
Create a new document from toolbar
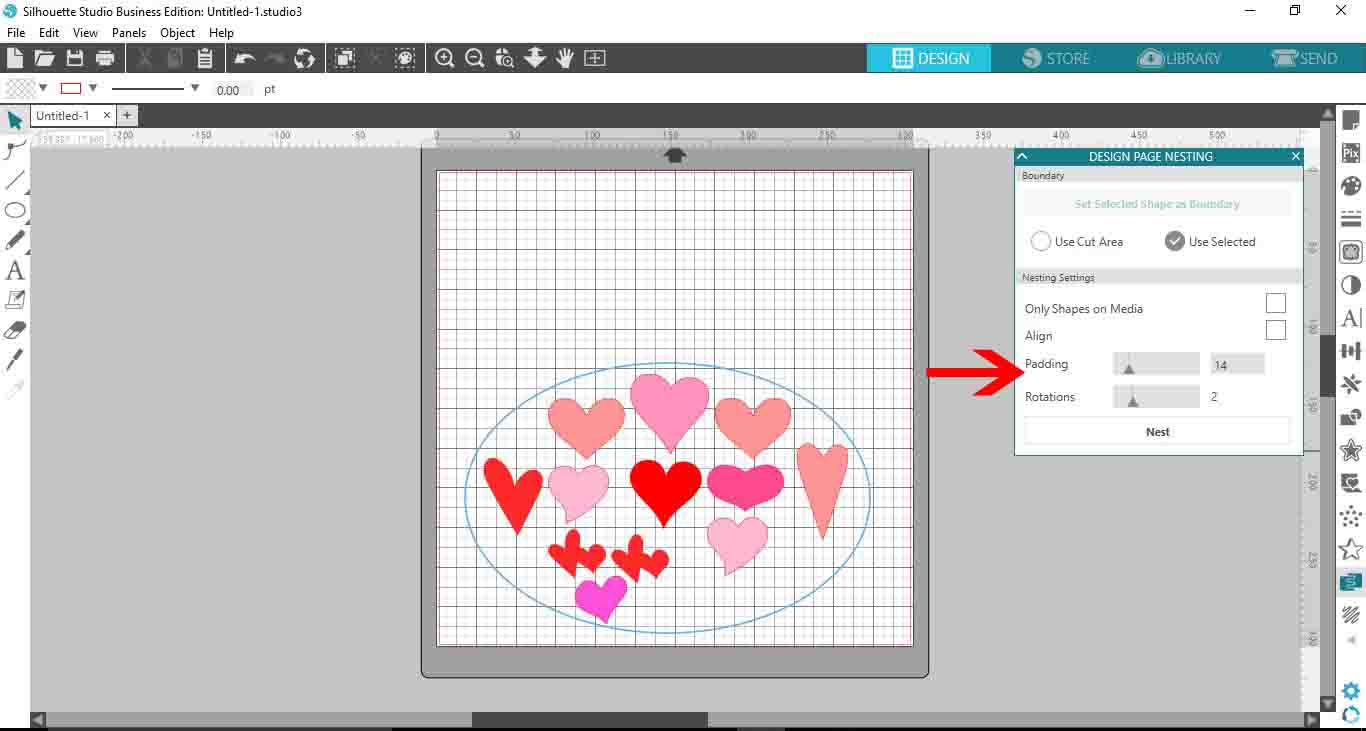point(15,58)
